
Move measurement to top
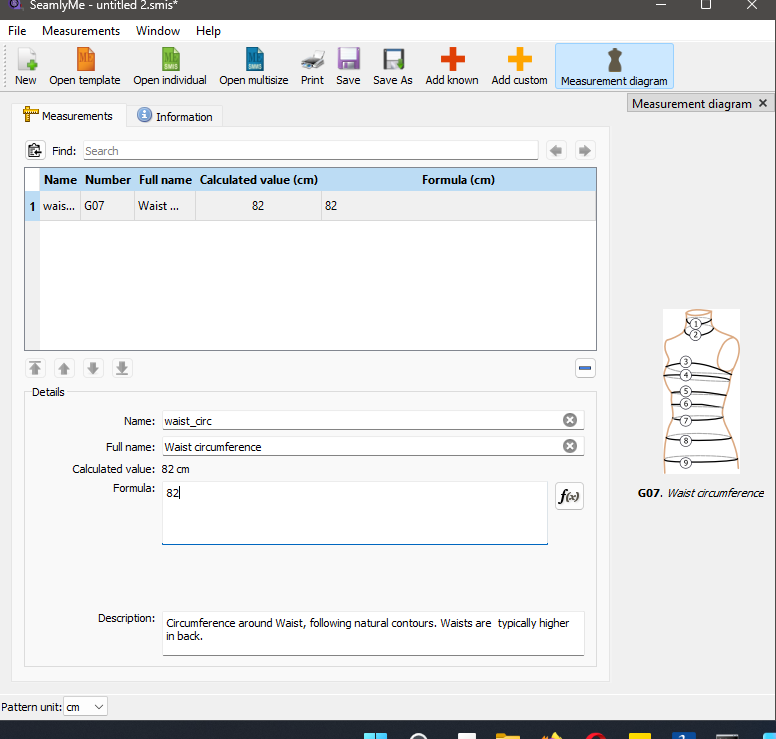(35, 368)
